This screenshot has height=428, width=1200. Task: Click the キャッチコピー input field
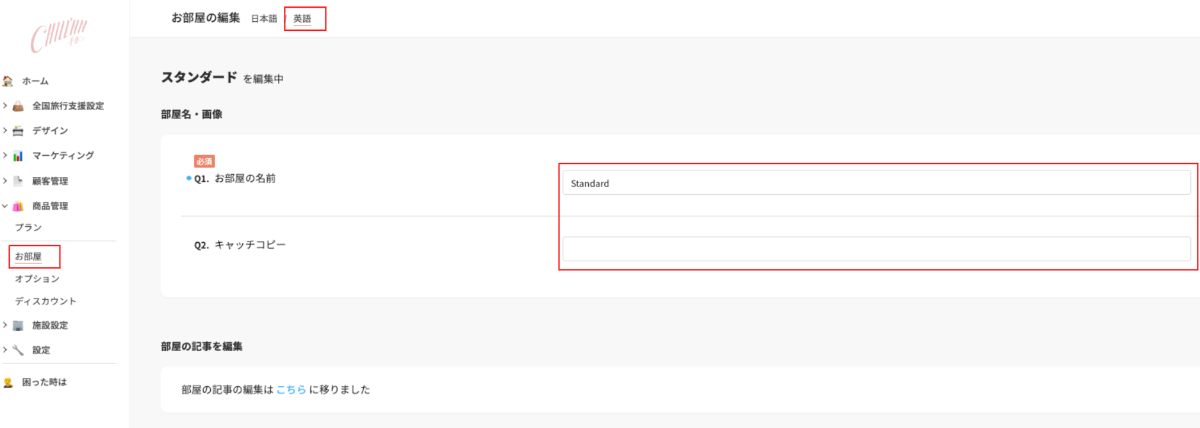coord(876,248)
